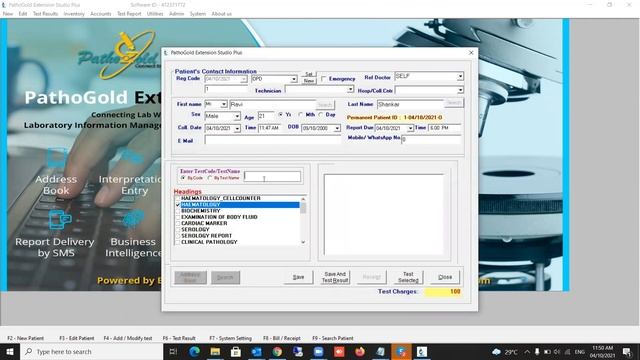Show hidden system tray icons chevron
Screen dimensions: 640x360
pos(527,352)
